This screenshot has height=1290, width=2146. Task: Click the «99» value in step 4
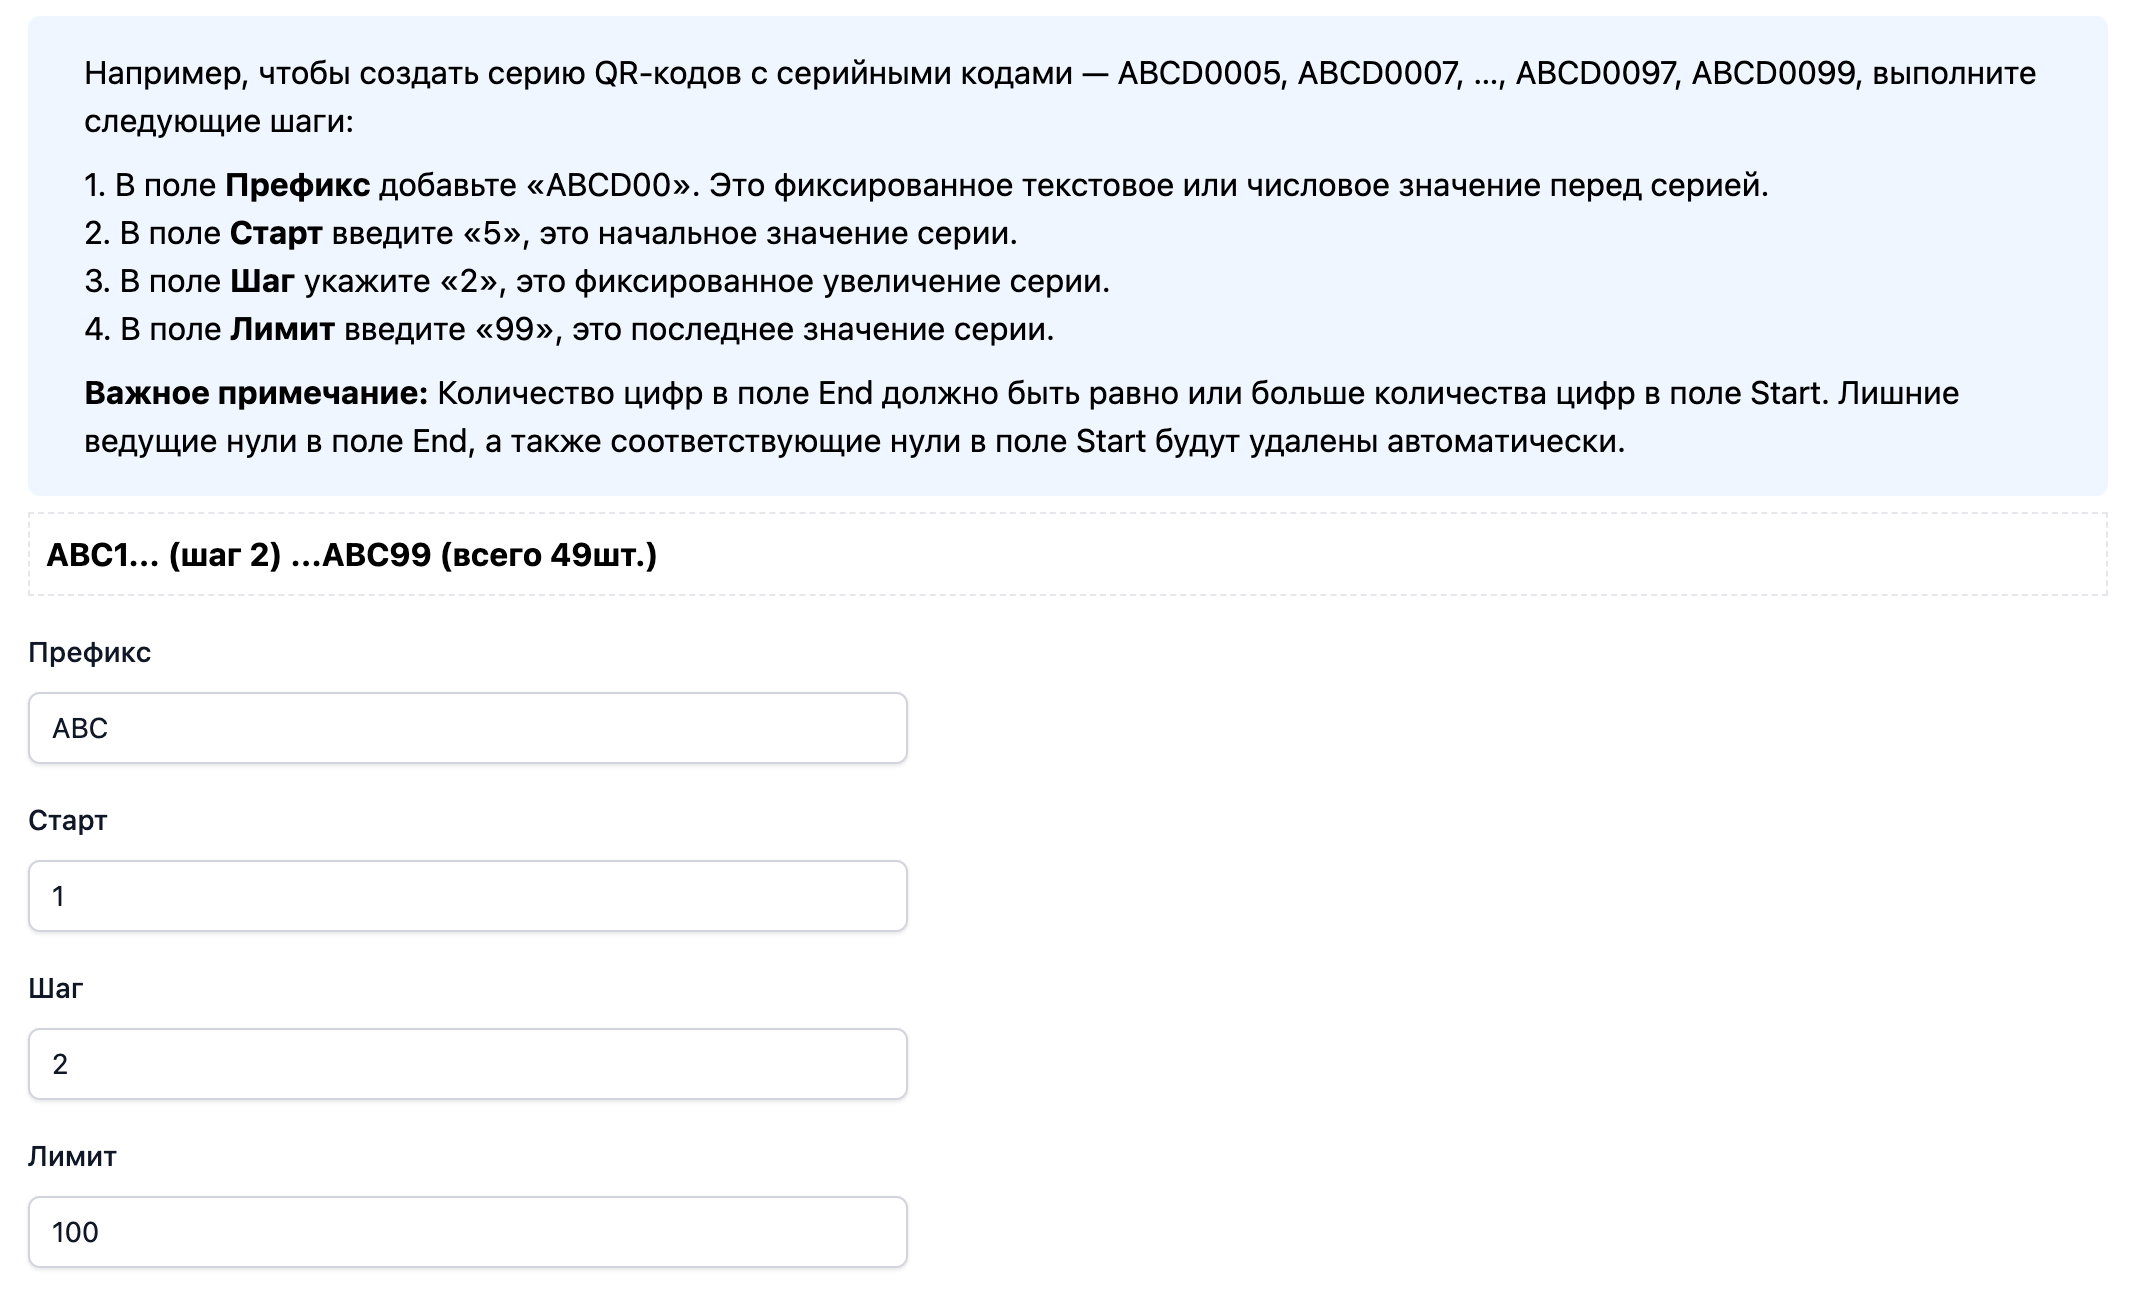(x=514, y=329)
